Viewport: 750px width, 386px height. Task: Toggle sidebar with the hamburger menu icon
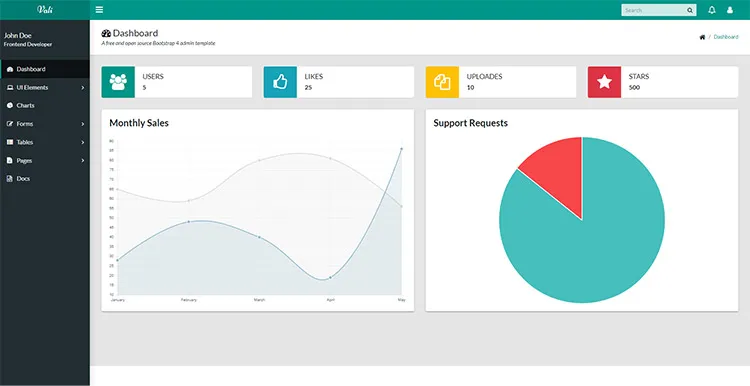click(99, 10)
